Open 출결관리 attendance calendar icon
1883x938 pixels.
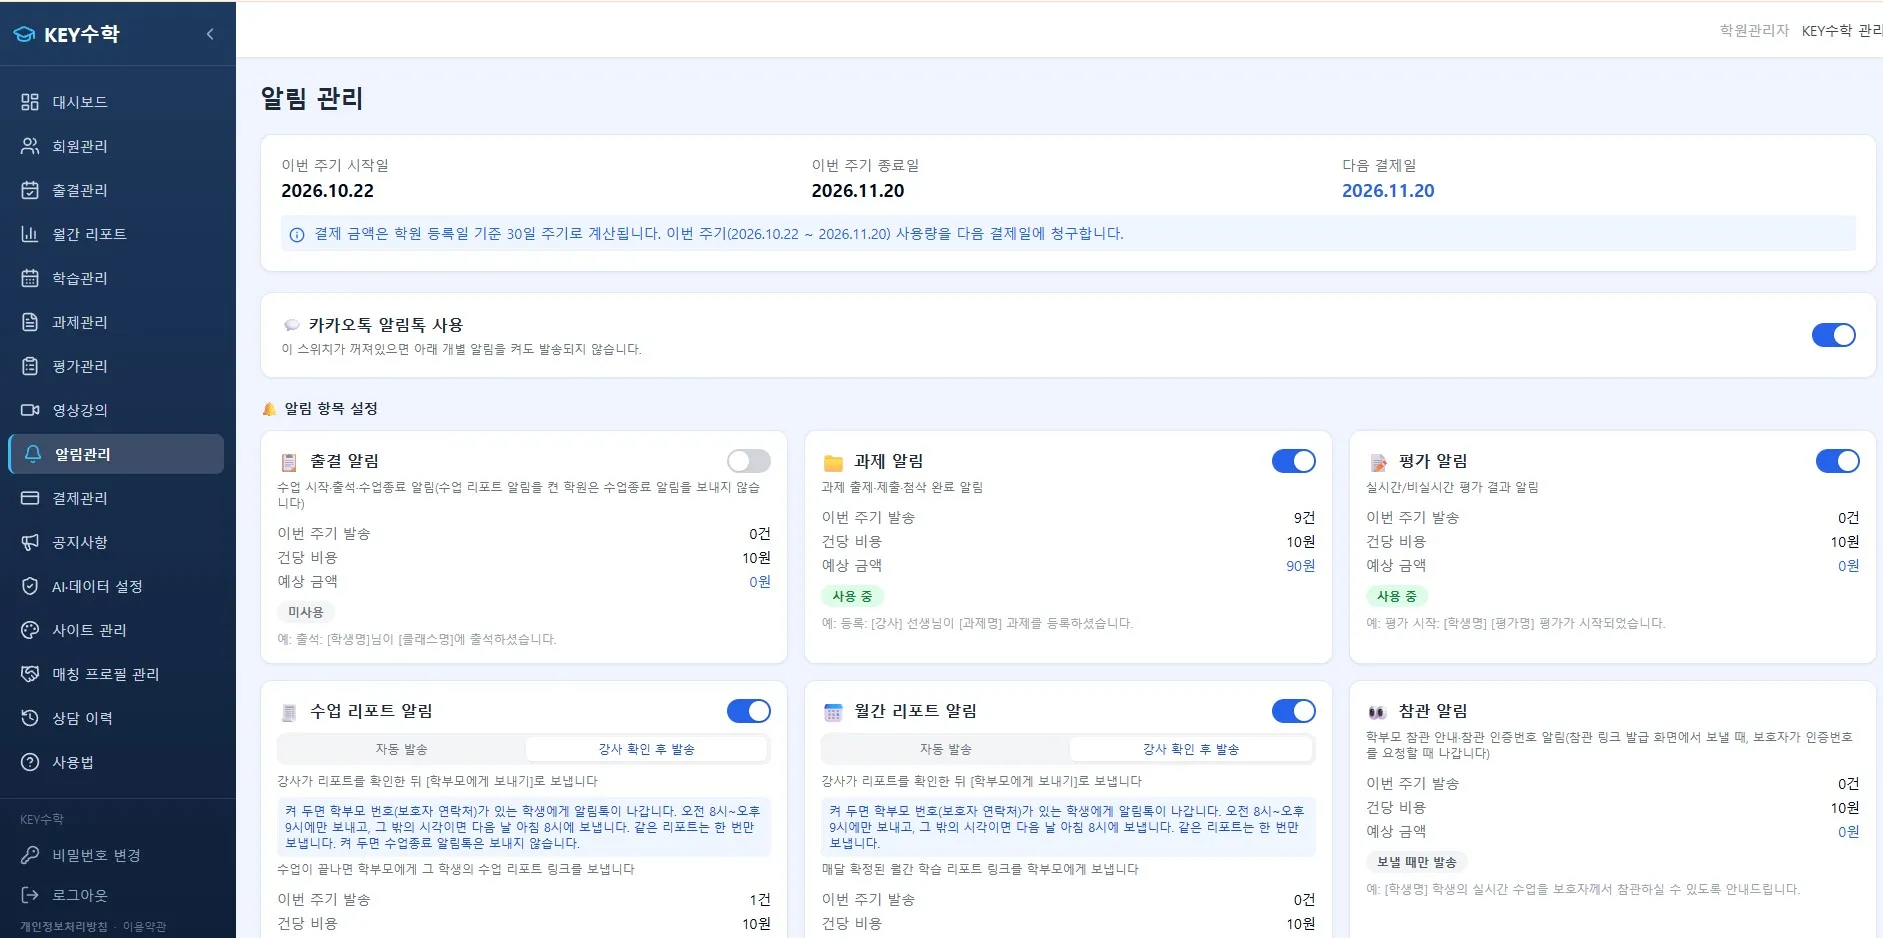click(30, 190)
